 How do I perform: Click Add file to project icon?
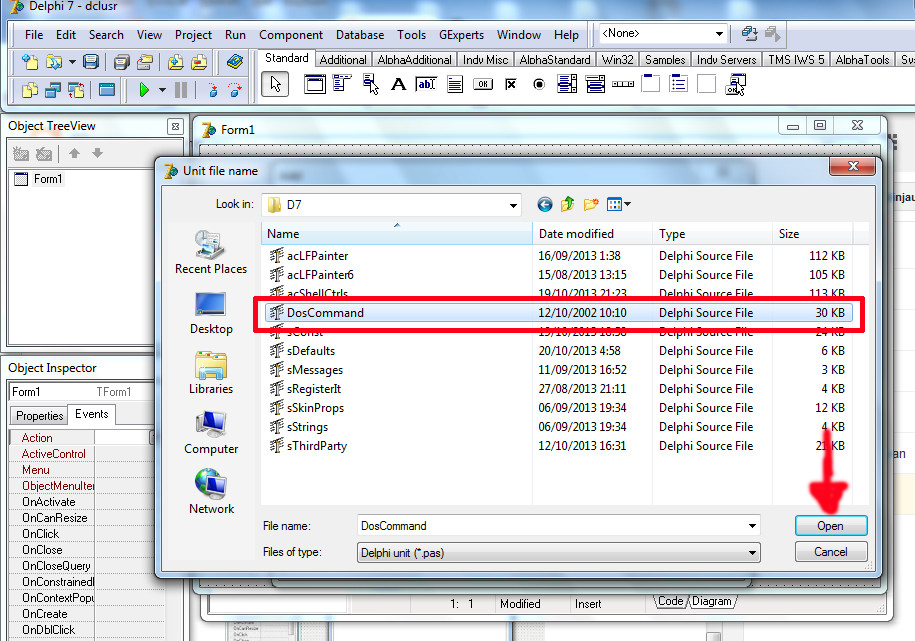(x=176, y=62)
